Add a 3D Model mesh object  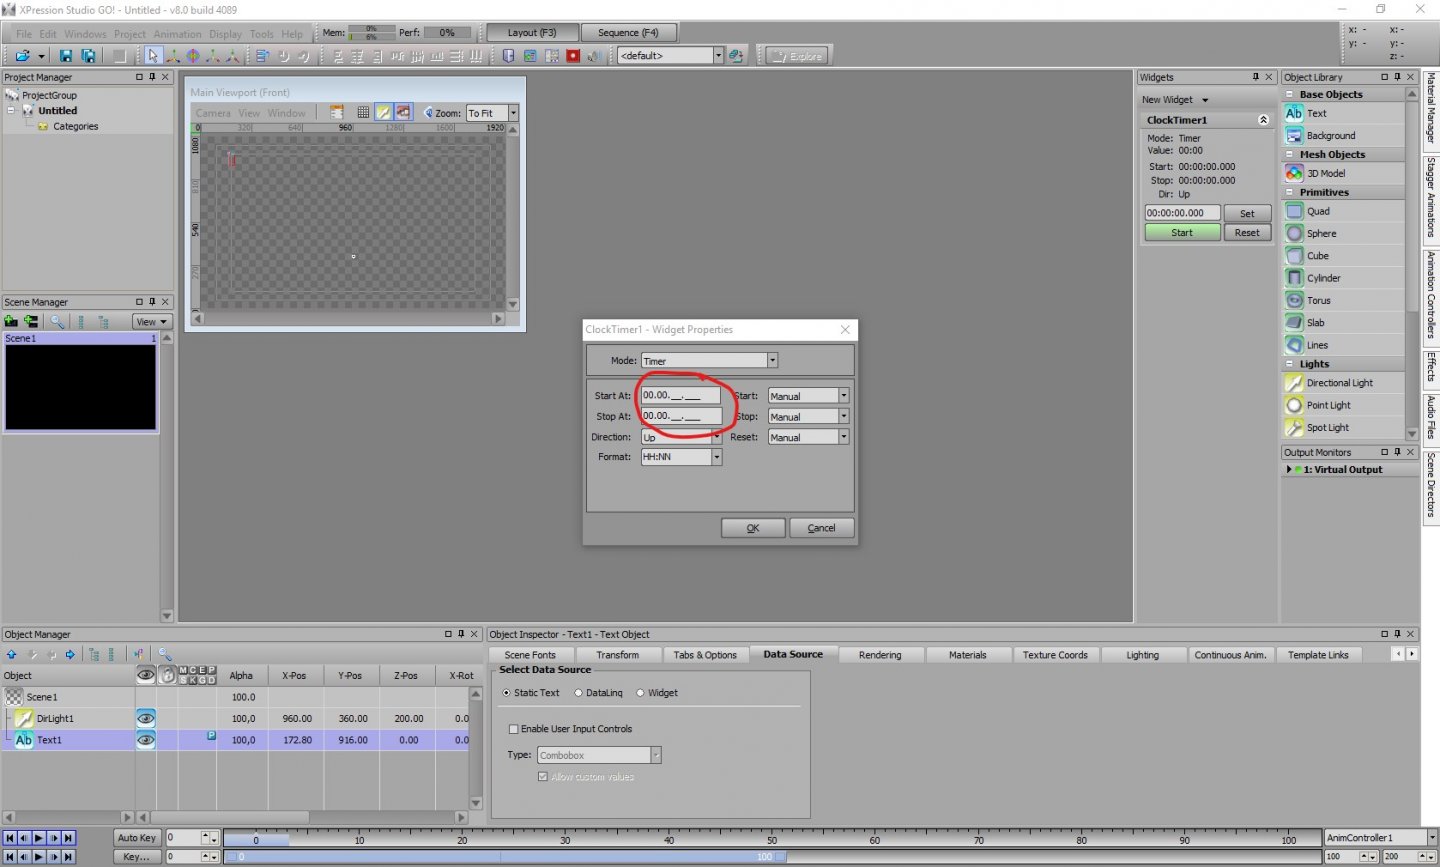(1344, 174)
